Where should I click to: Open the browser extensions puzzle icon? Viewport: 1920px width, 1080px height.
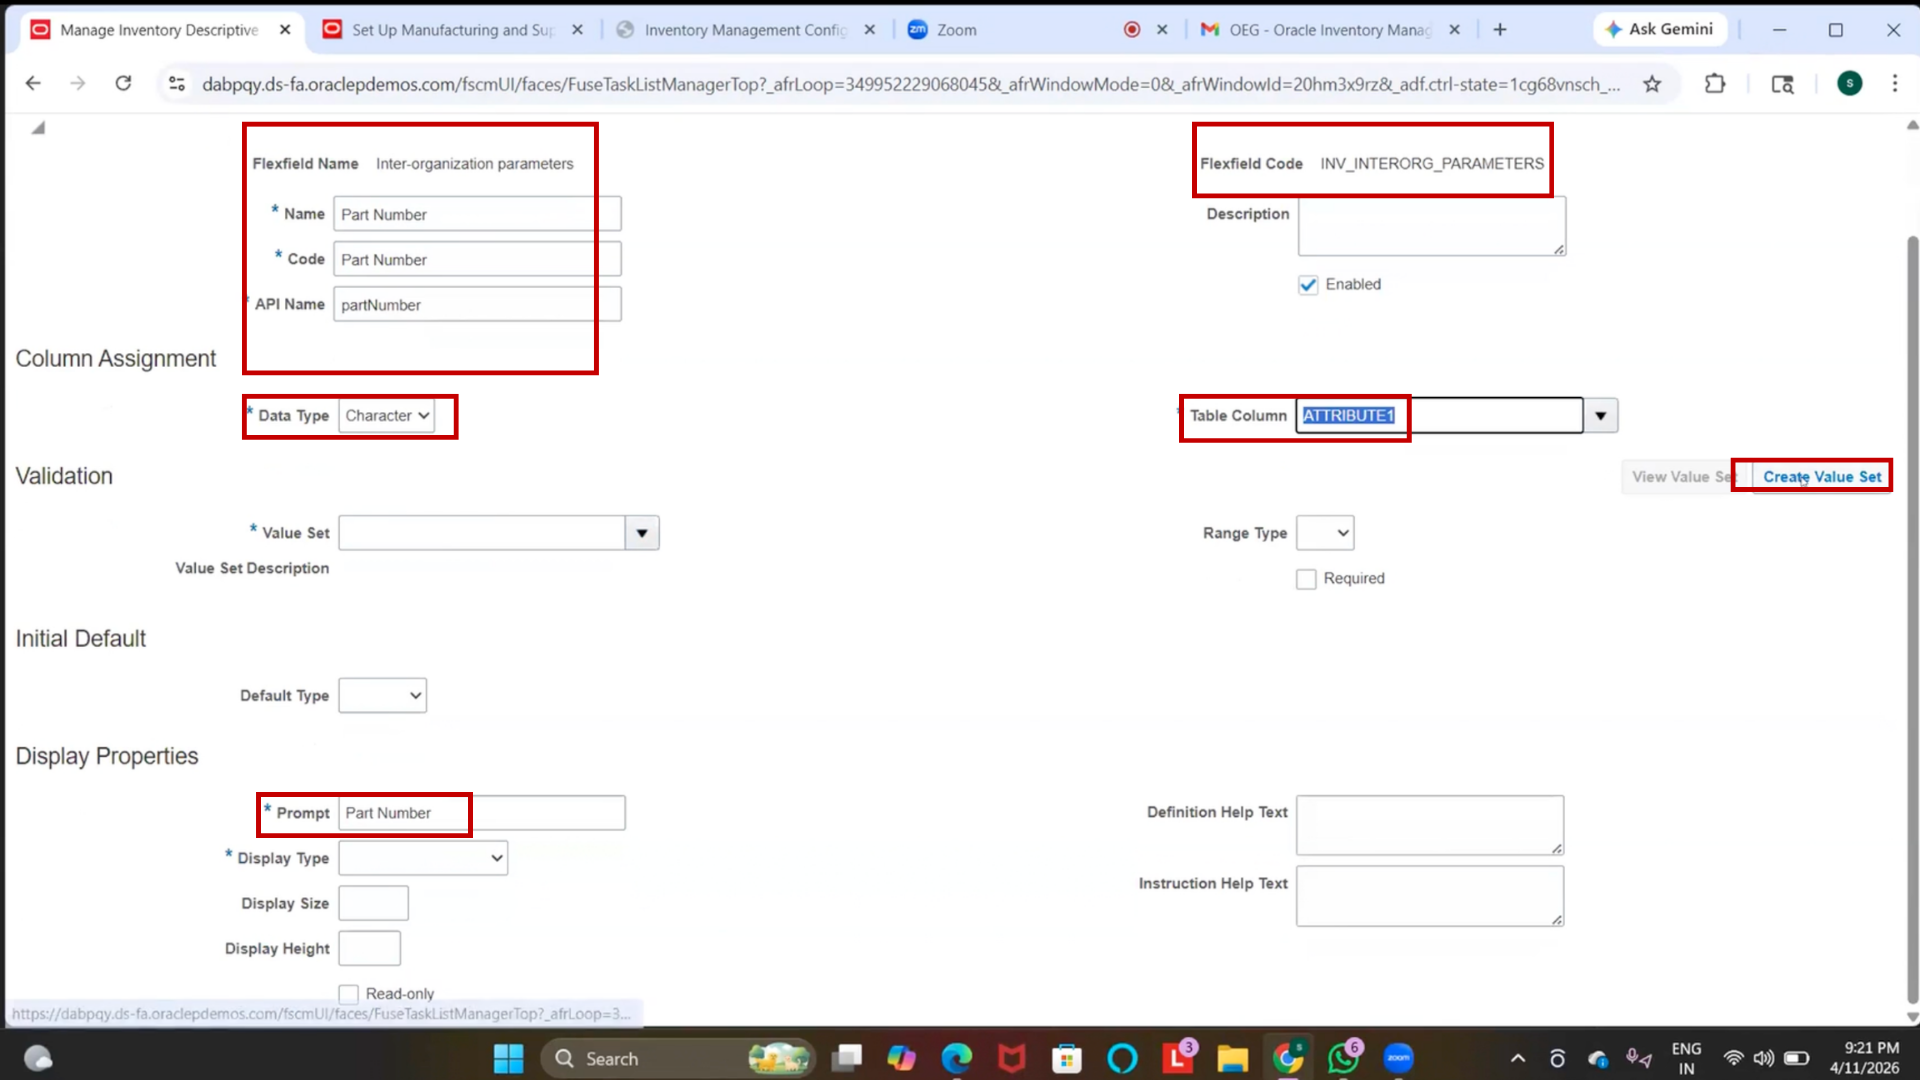(x=1715, y=84)
